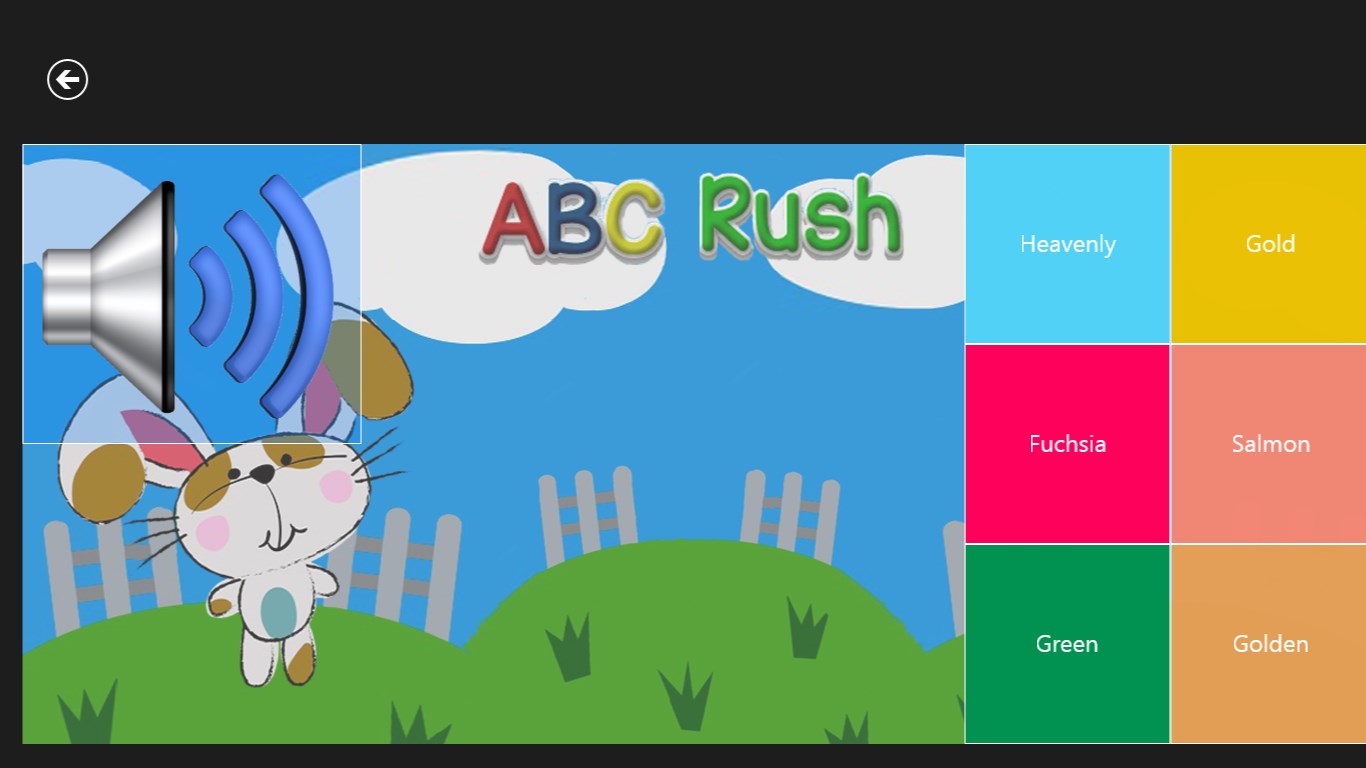Image resolution: width=1366 pixels, height=768 pixels.
Task: Click the blue letter B in the title
Action: click(x=574, y=222)
